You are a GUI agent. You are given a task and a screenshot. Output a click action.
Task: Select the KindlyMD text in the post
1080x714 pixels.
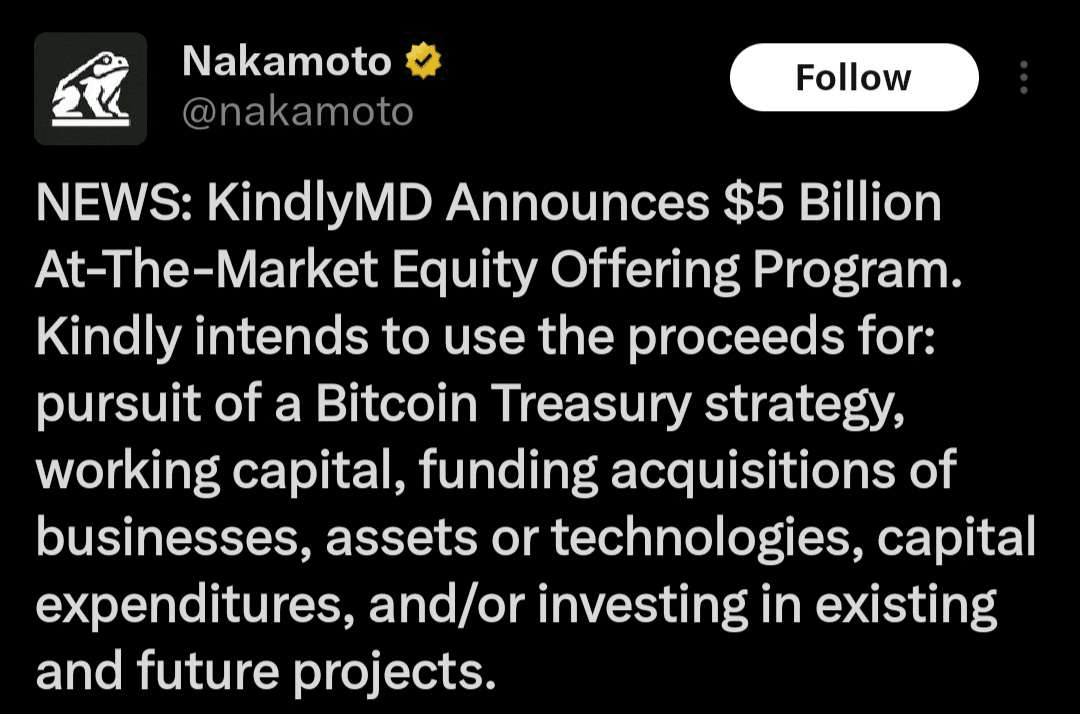(x=320, y=205)
